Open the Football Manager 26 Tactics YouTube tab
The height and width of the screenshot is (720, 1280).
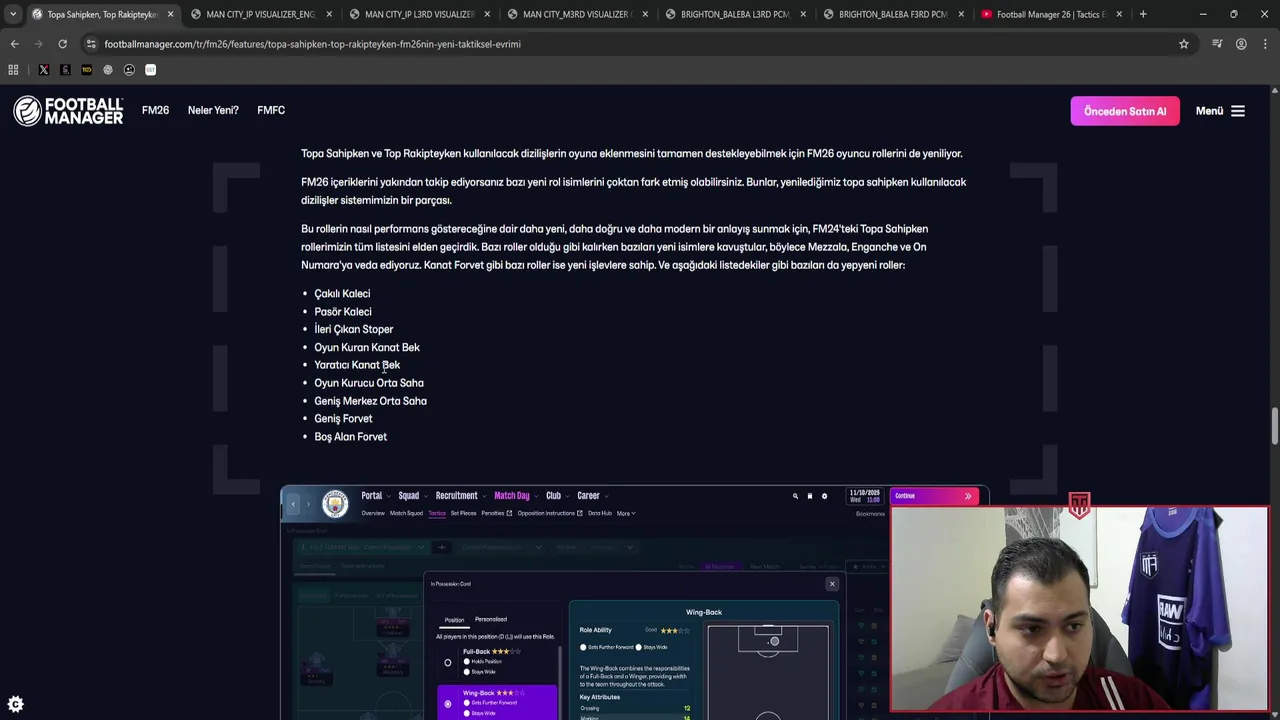point(1050,14)
